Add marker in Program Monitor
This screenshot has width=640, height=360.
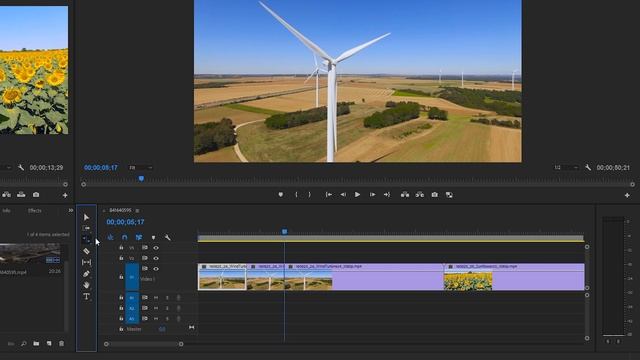281,195
